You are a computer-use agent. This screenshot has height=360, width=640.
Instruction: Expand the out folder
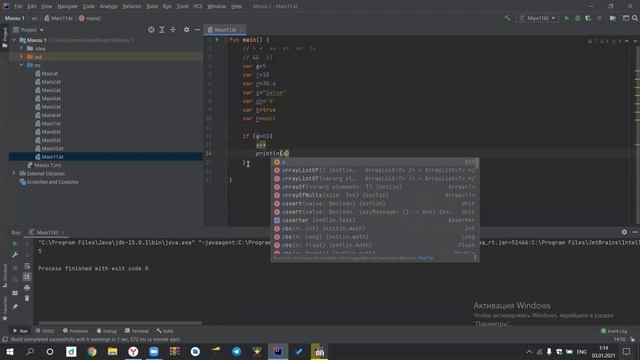pos(22,57)
